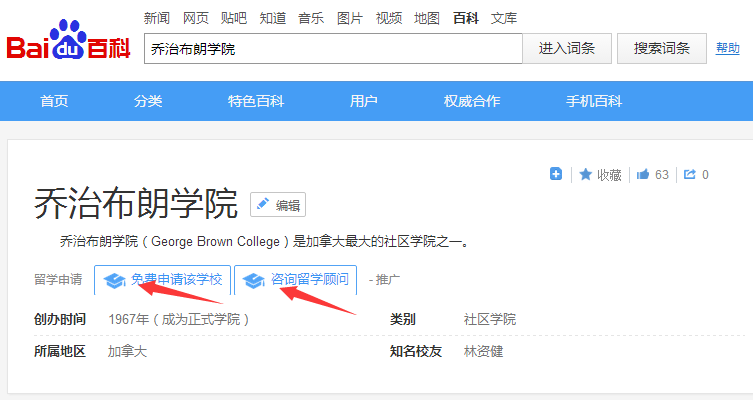Click the Baidu Baike logo
This screenshot has height=400, width=753.
coord(68,40)
